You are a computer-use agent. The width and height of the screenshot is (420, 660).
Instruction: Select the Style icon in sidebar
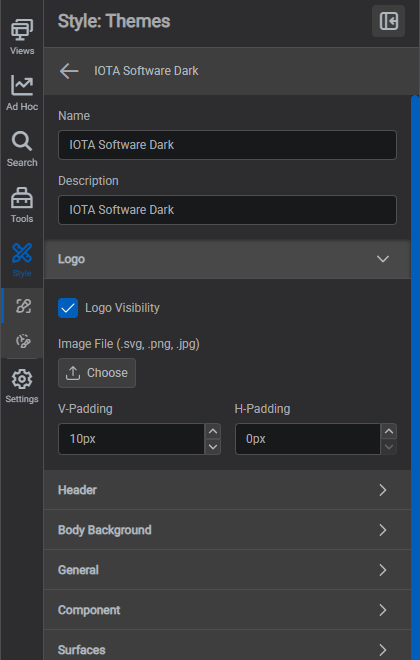(x=22, y=253)
